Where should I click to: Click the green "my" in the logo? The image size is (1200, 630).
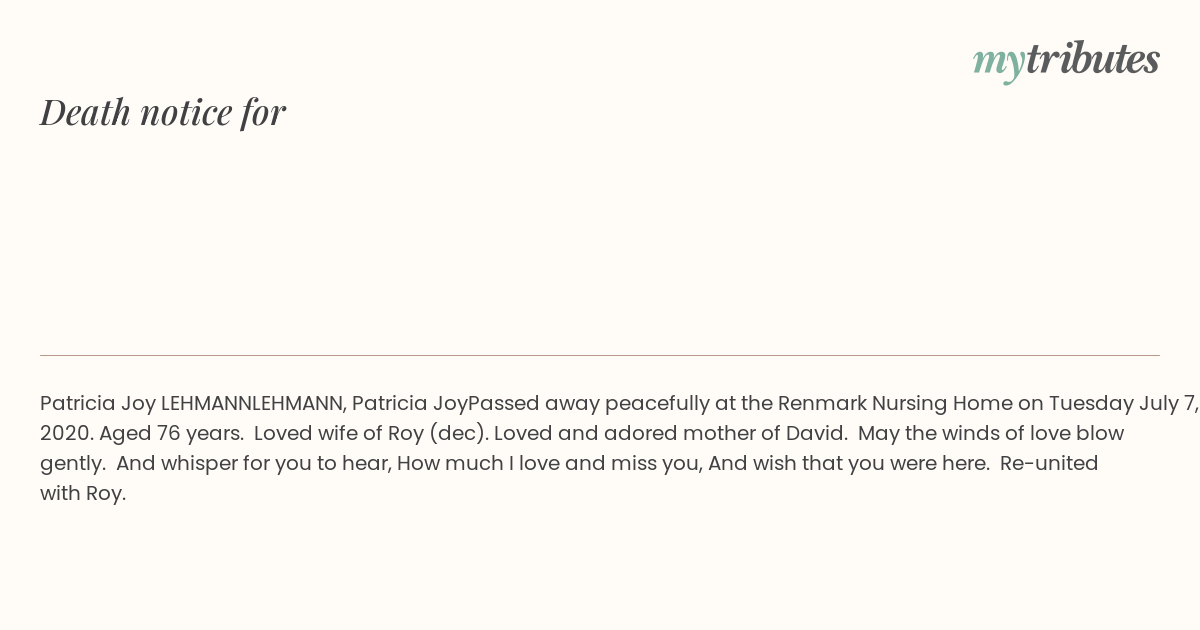(x=998, y=62)
